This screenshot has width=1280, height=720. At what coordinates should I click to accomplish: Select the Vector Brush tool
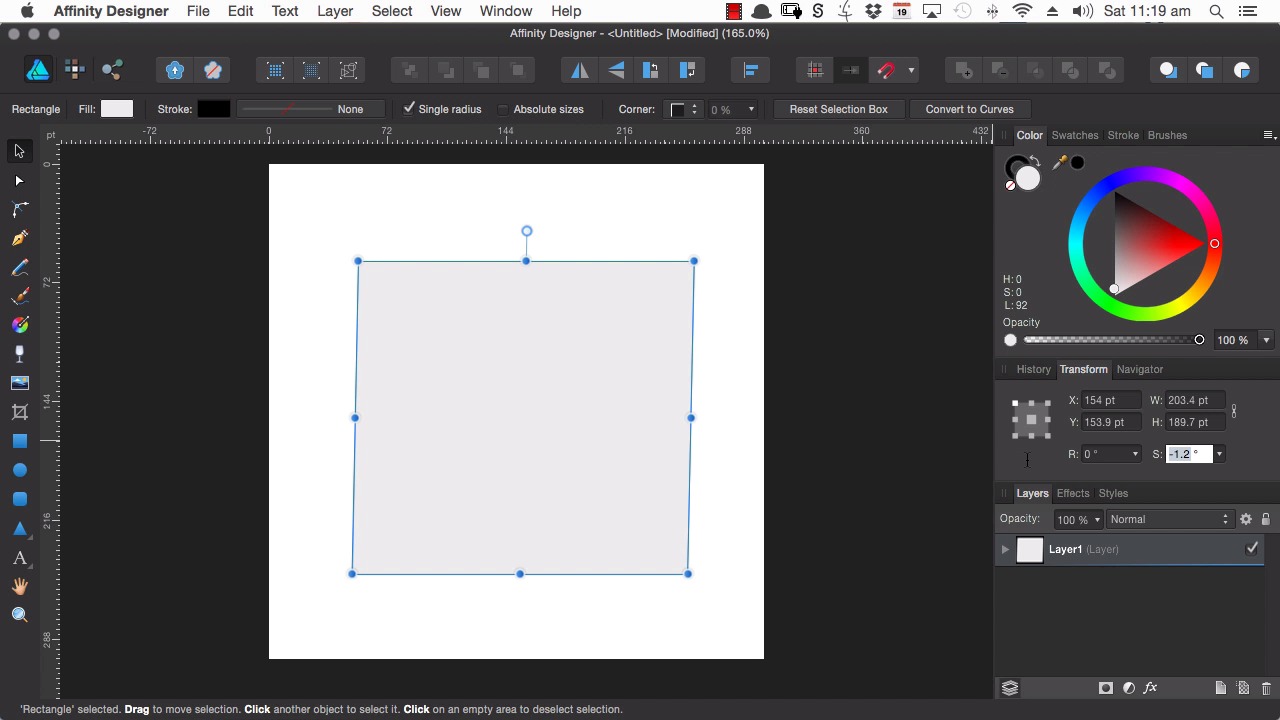19,297
